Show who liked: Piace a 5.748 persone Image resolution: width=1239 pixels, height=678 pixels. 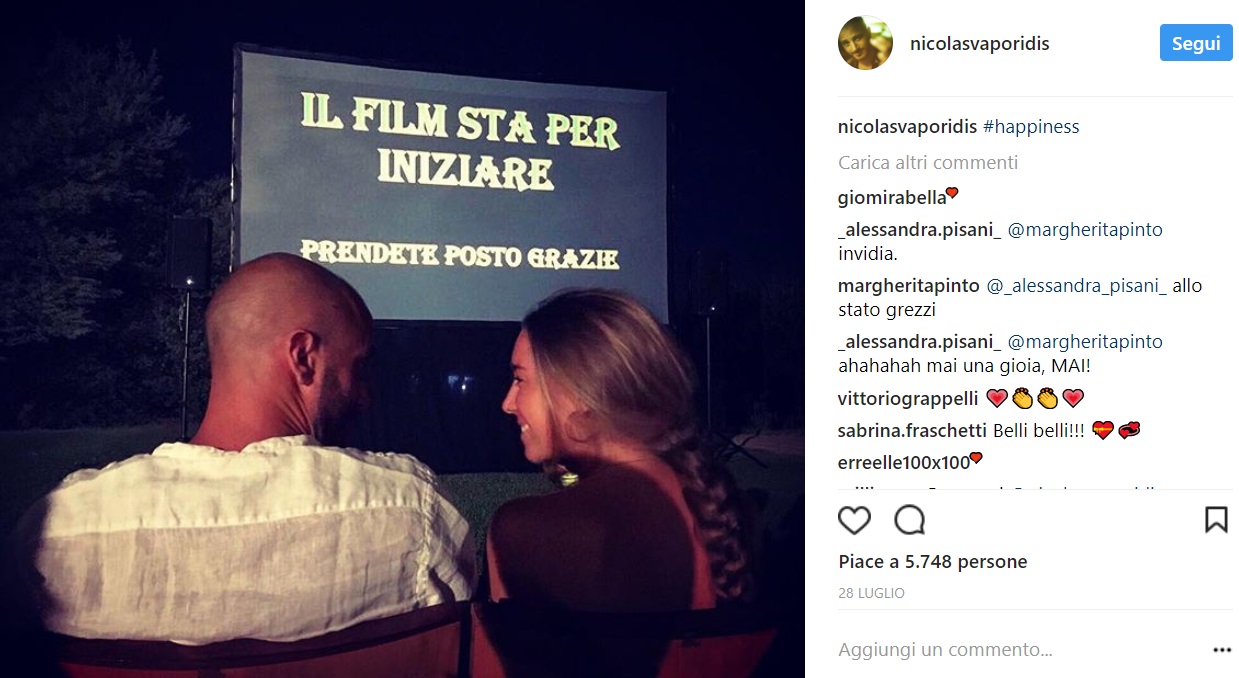click(x=933, y=562)
